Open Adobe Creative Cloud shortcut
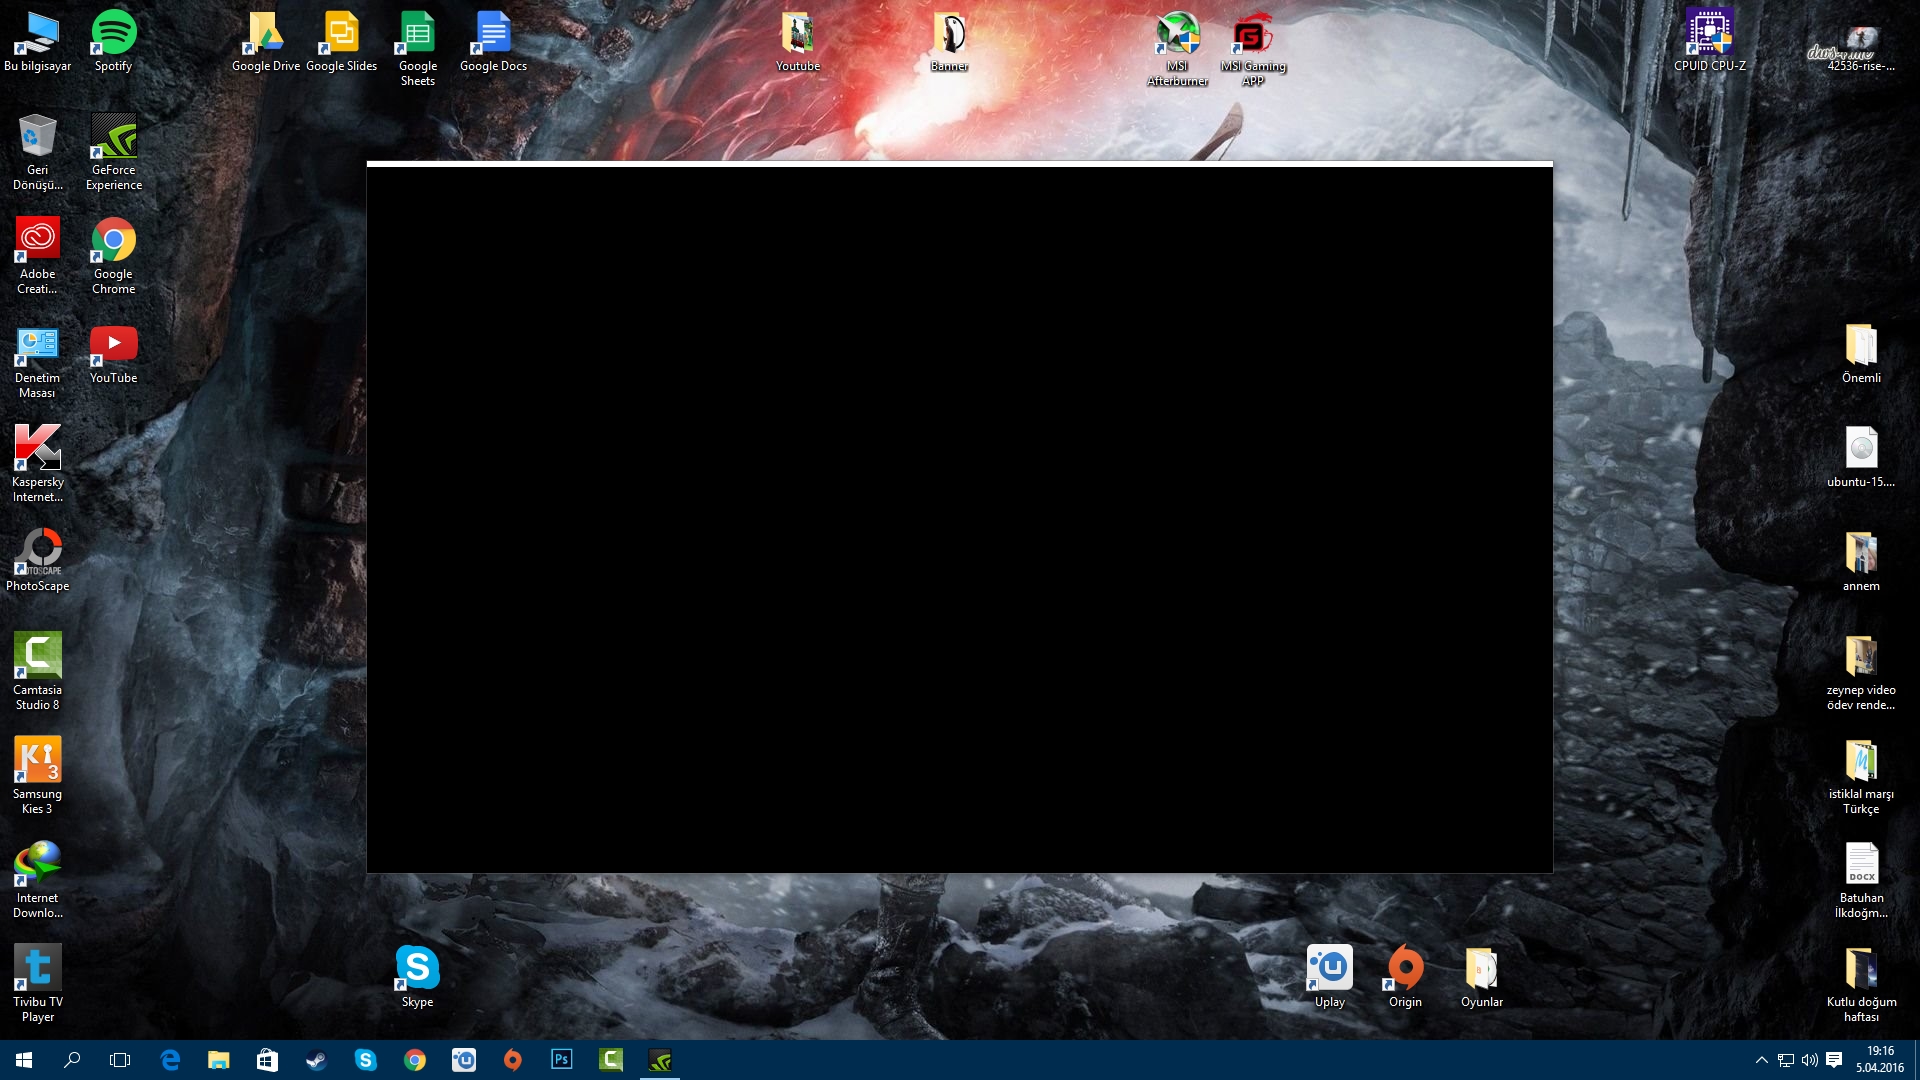Image resolution: width=1920 pixels, height=1080 pixels. click(x=38, y=256)
